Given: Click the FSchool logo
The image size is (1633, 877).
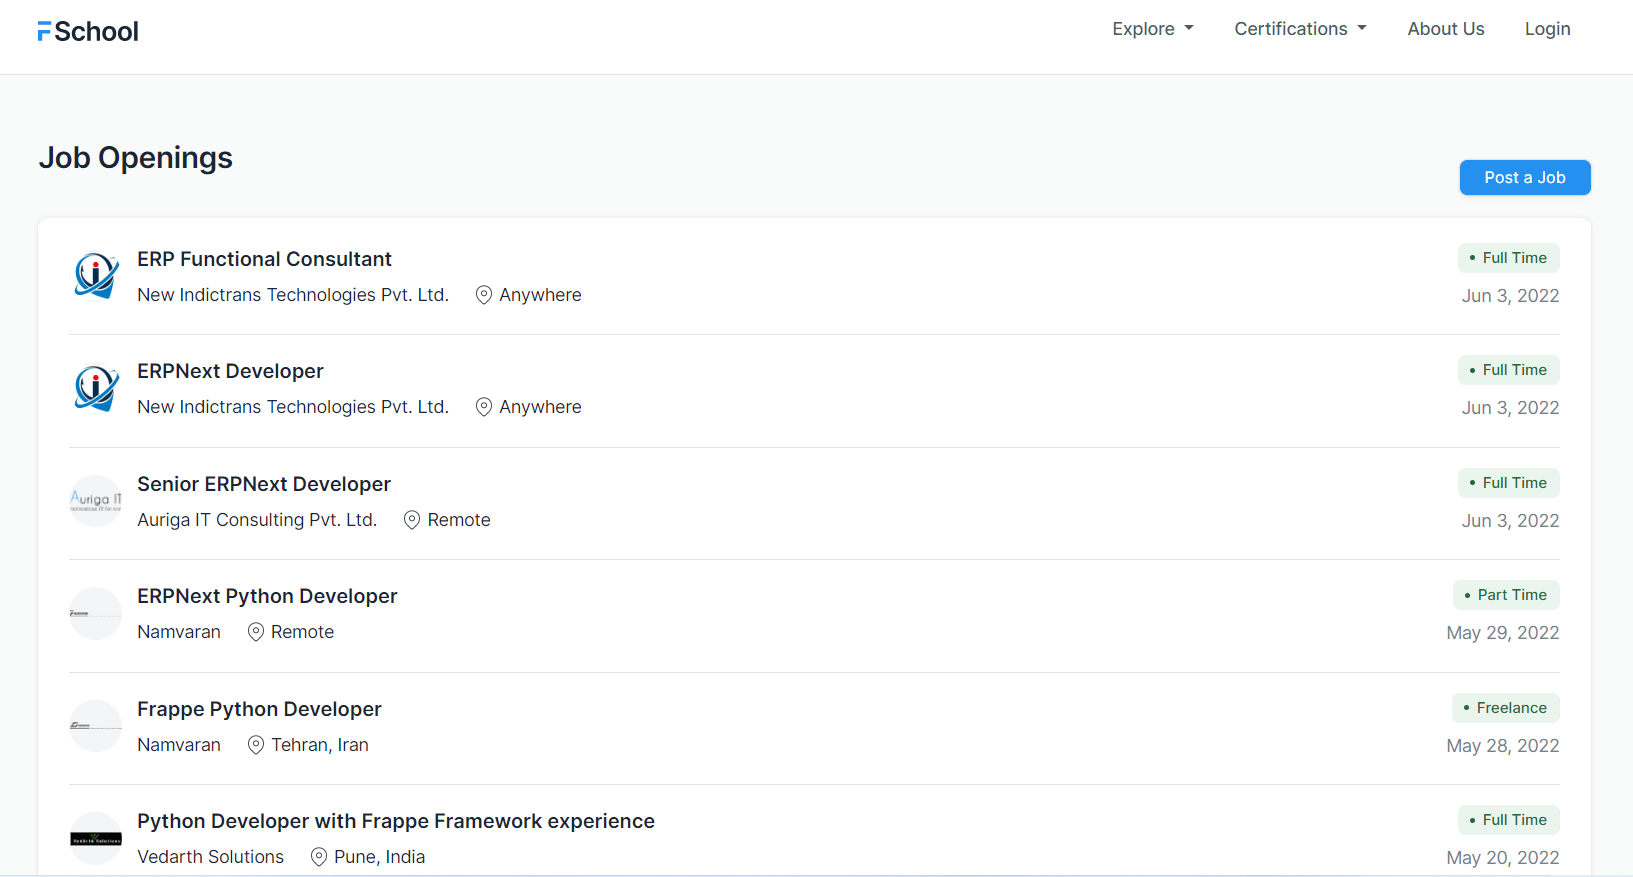Looking at the screenshot, I should click(88, 32).
